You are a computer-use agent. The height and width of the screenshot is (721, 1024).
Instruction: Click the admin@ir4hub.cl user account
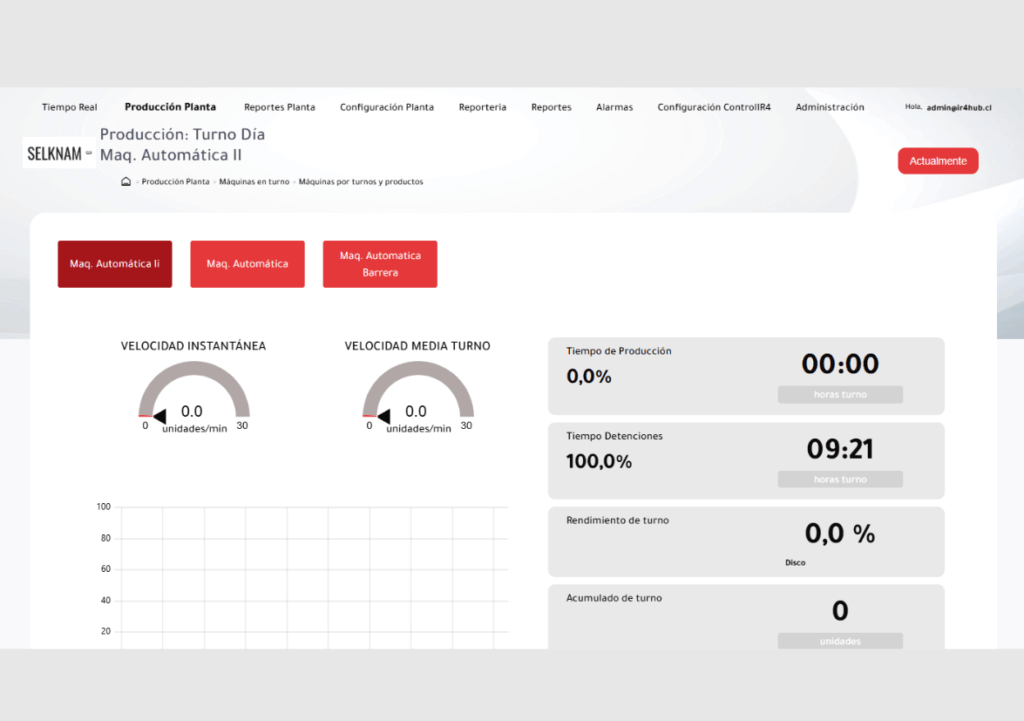pos(958,107)
